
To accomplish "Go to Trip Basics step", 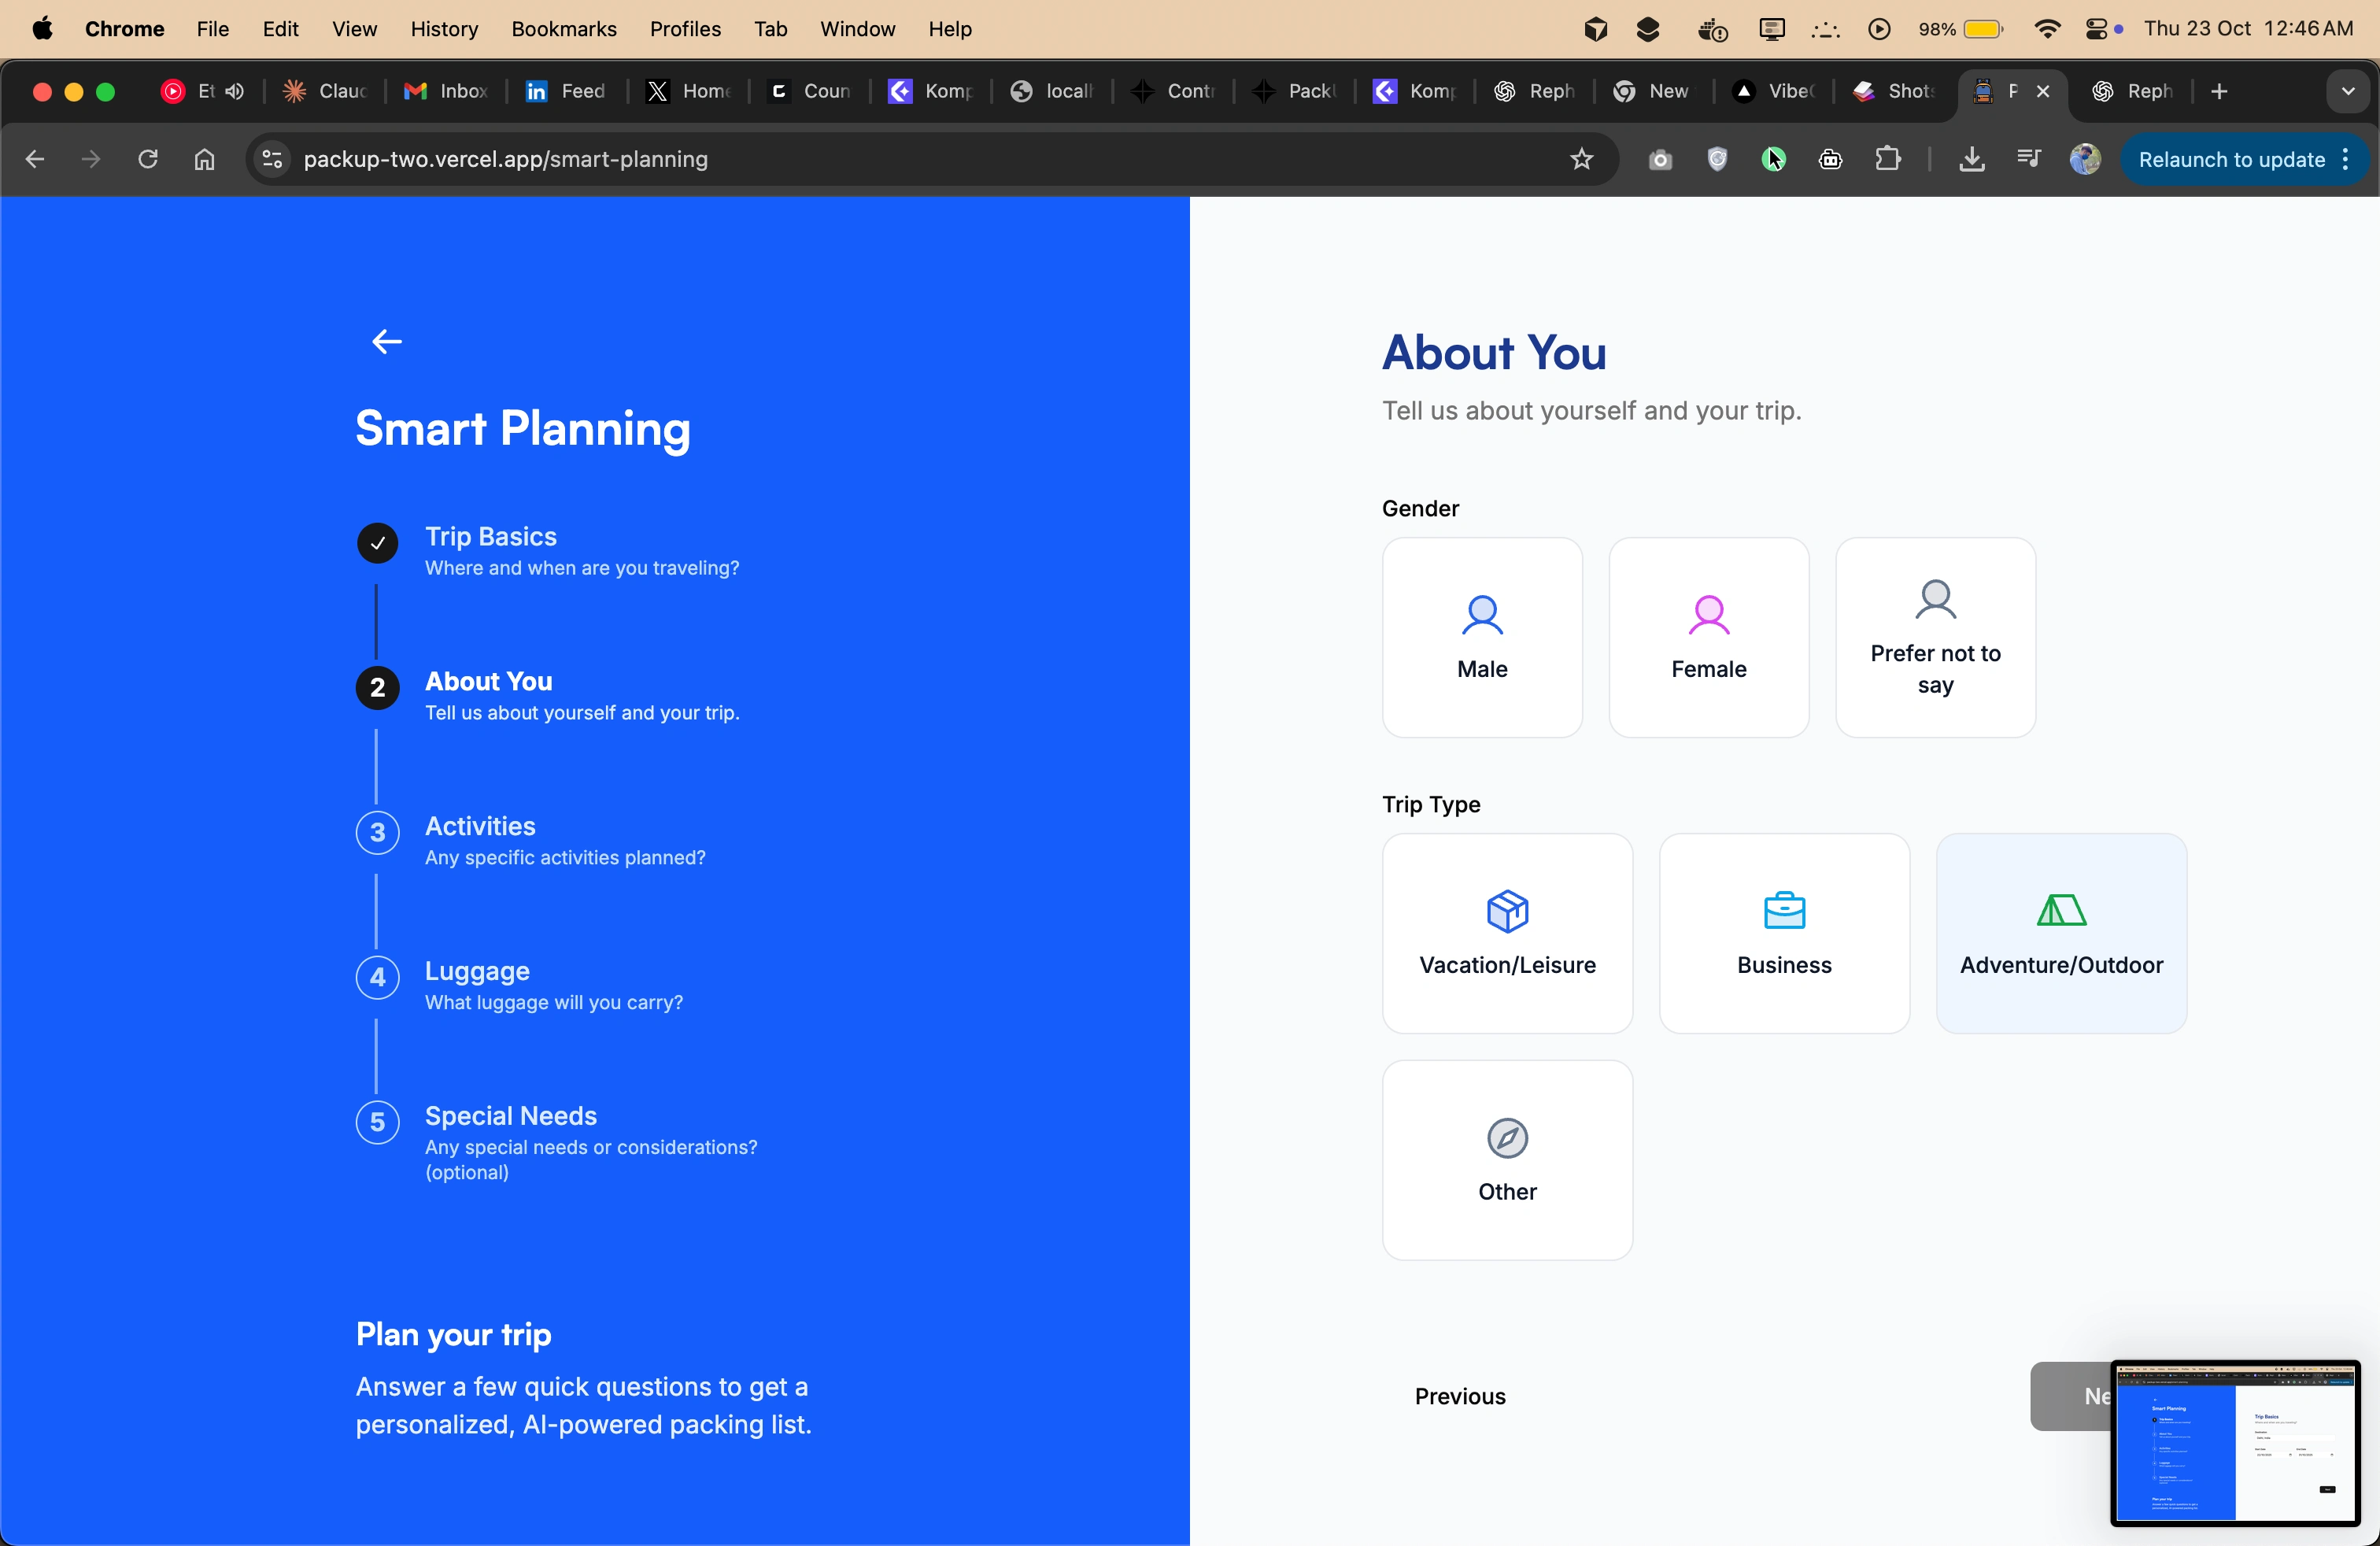I will point(490,537).
